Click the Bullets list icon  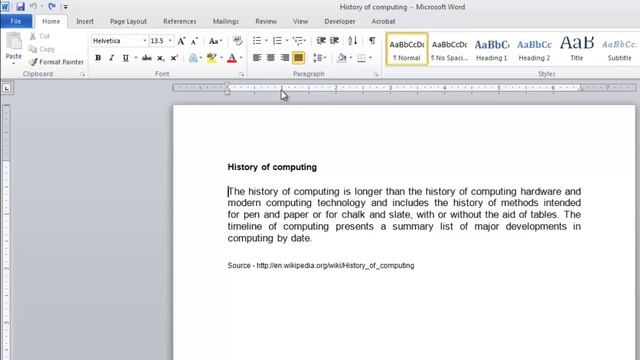tap(257, 40)
